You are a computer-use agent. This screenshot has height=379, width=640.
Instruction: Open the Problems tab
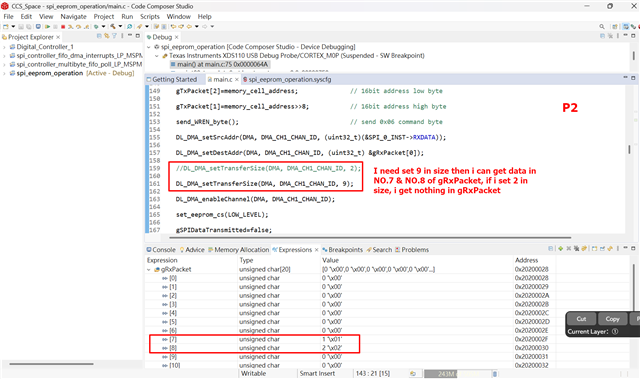coord(412,250)
